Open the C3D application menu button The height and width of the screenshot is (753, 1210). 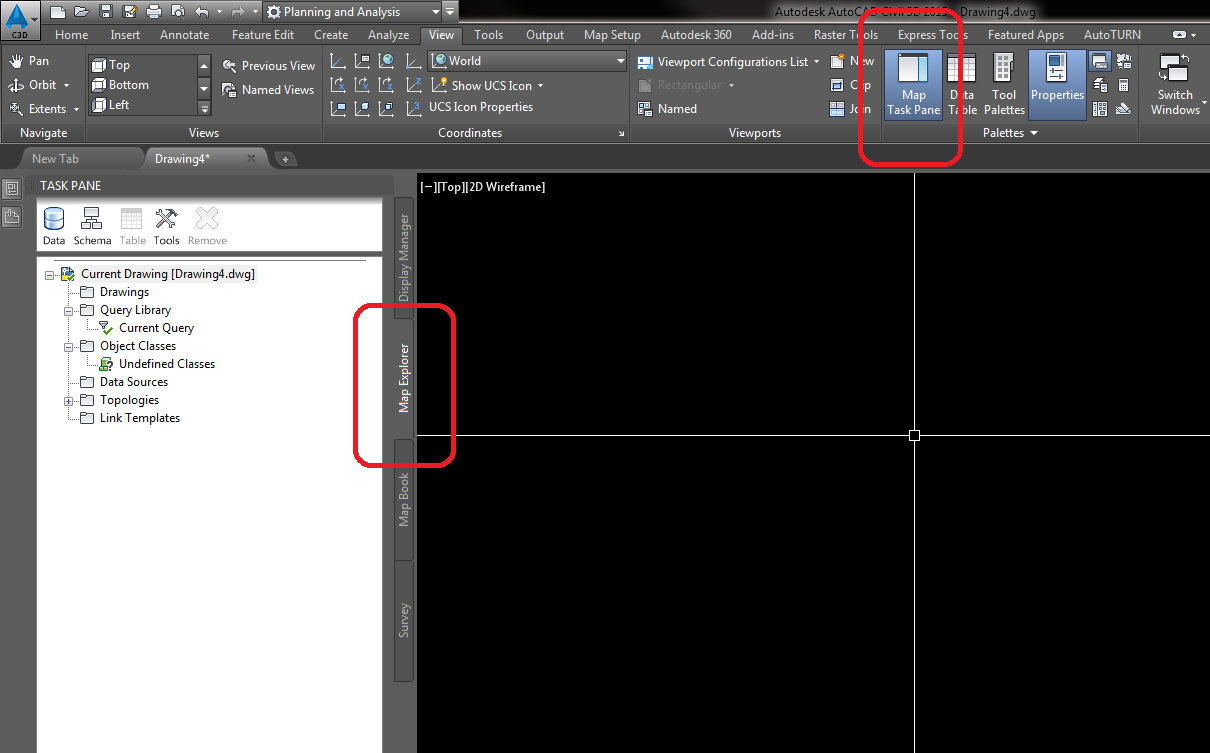tap(20, 20)
